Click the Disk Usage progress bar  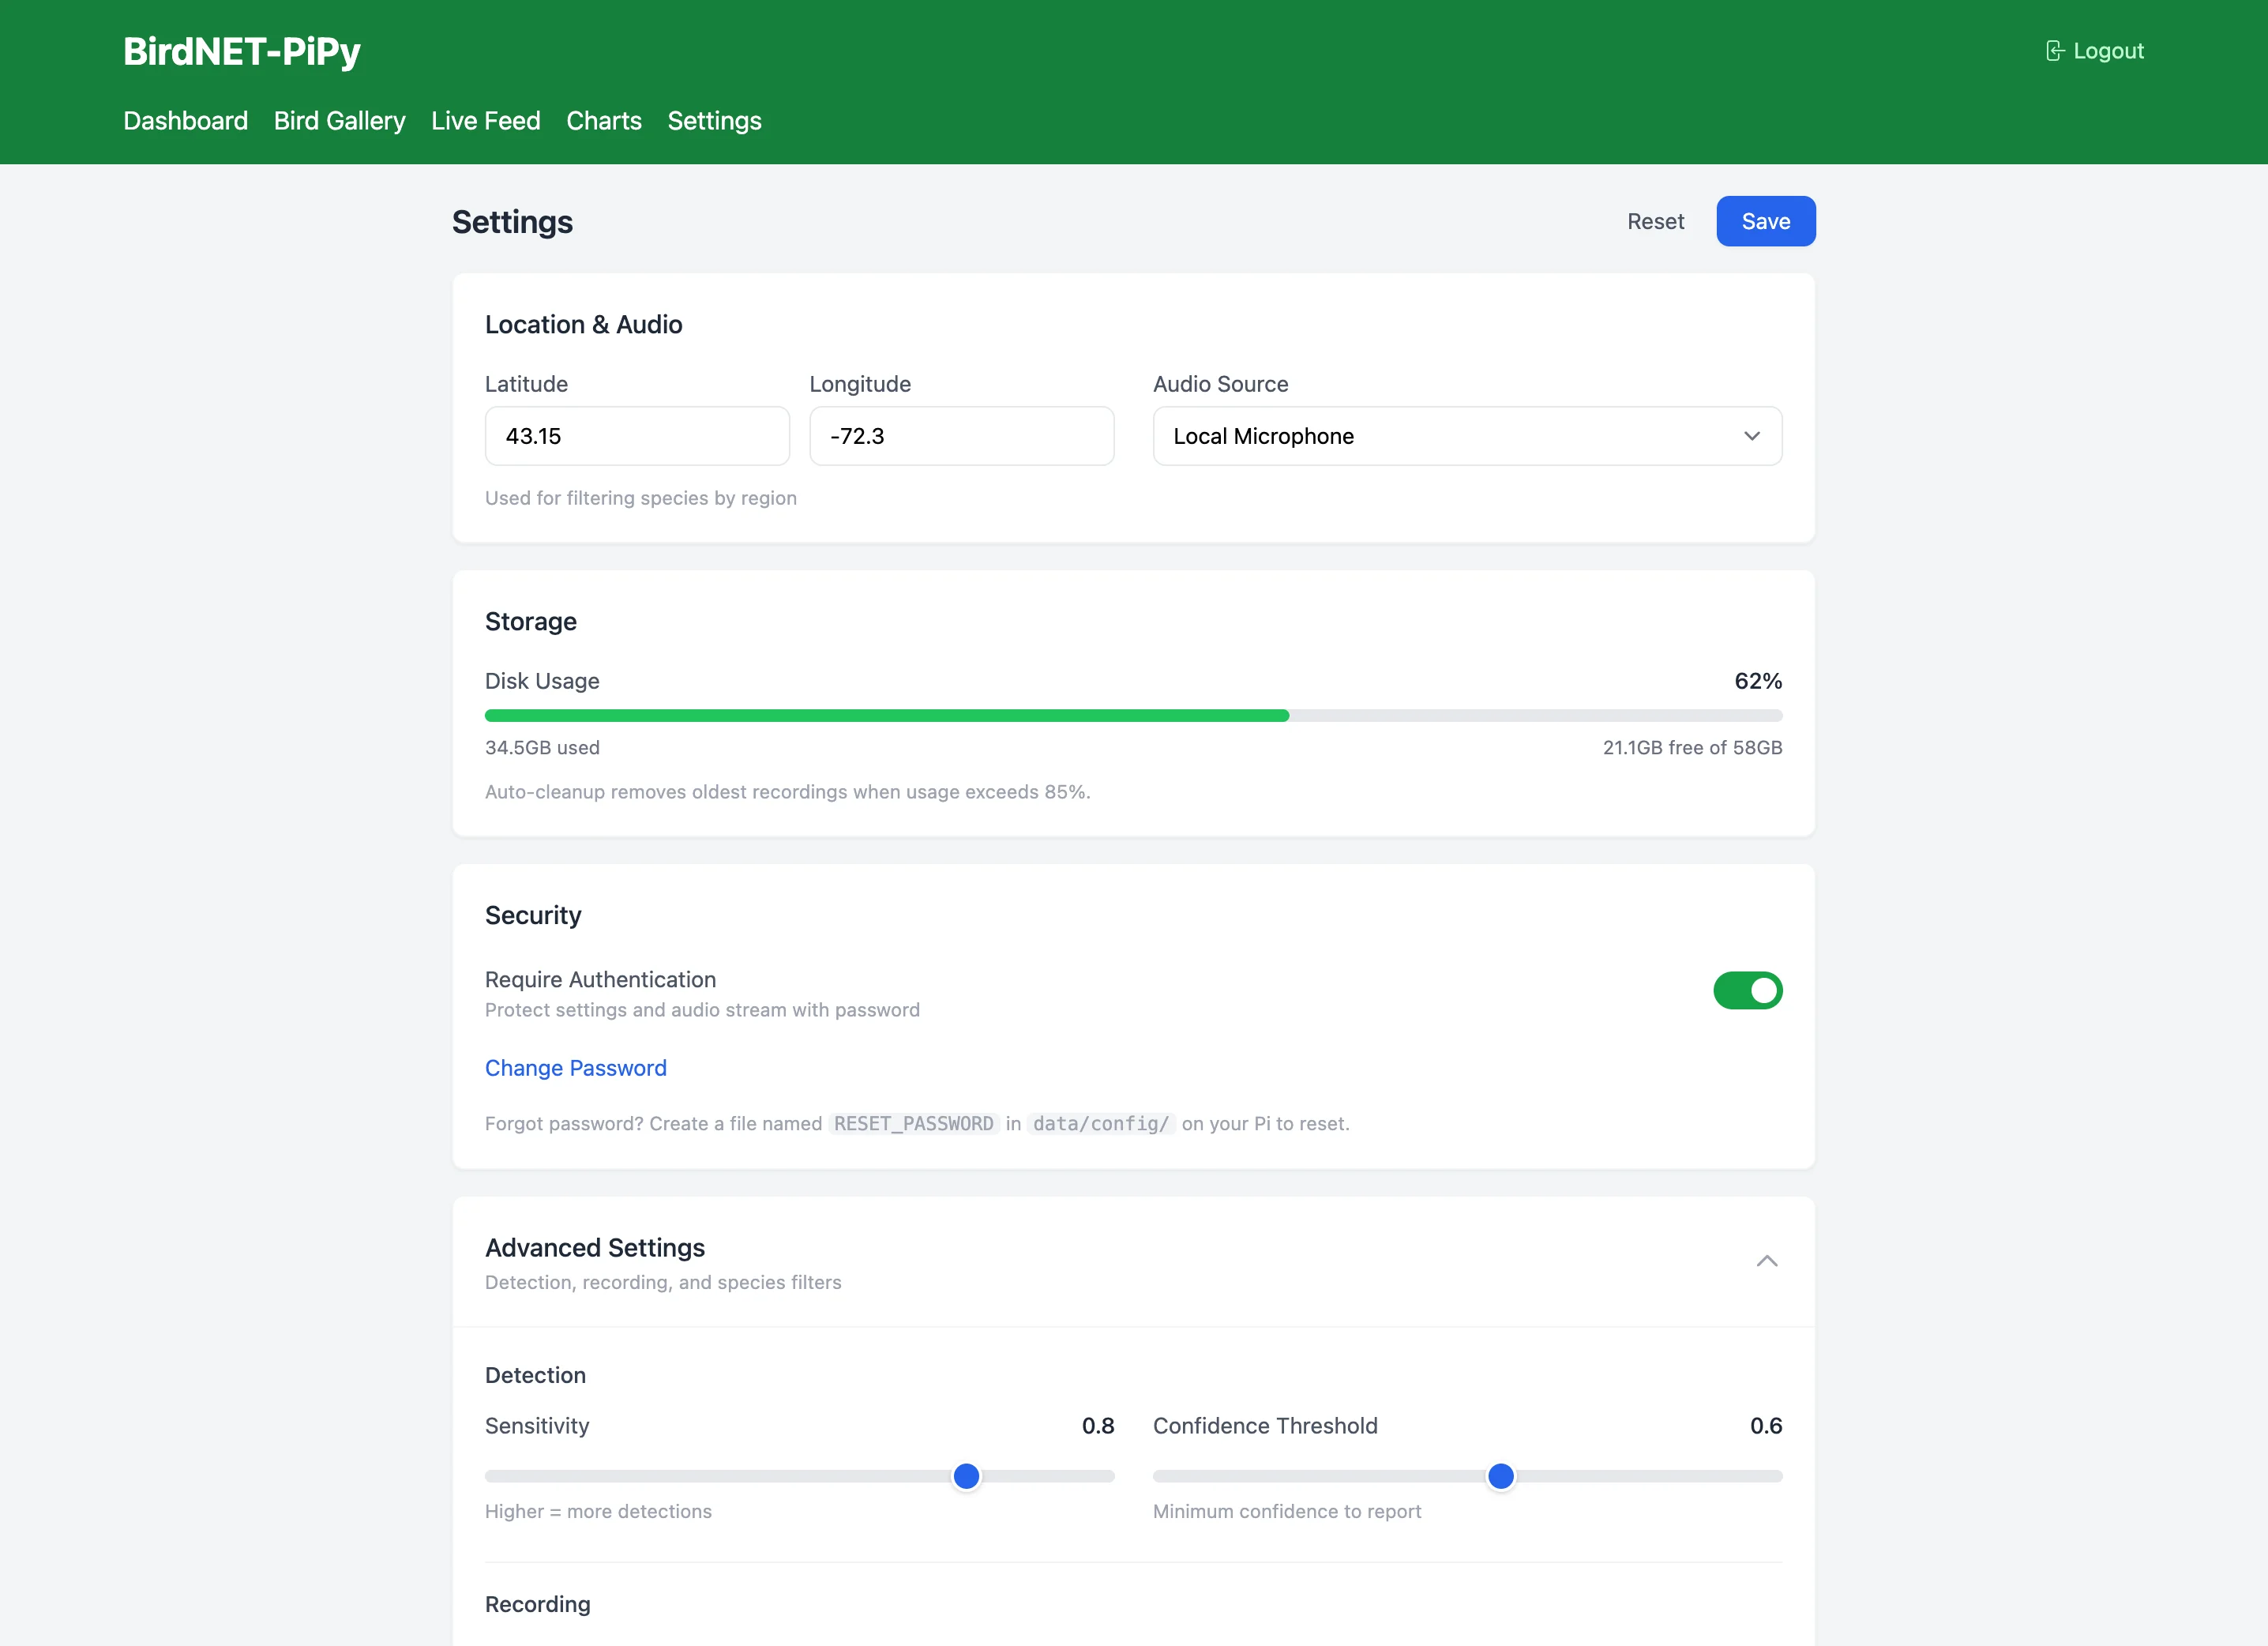click(1132, 716)
